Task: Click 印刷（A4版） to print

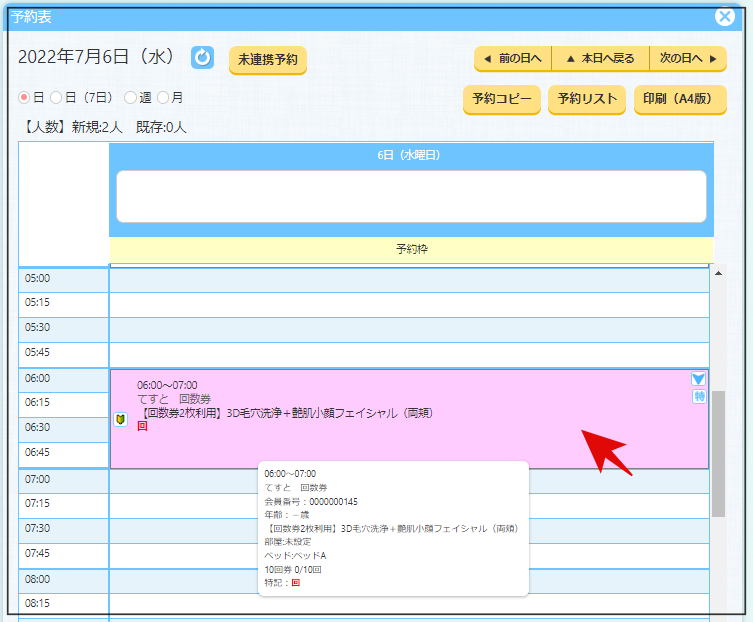Action: coord(680,100)
